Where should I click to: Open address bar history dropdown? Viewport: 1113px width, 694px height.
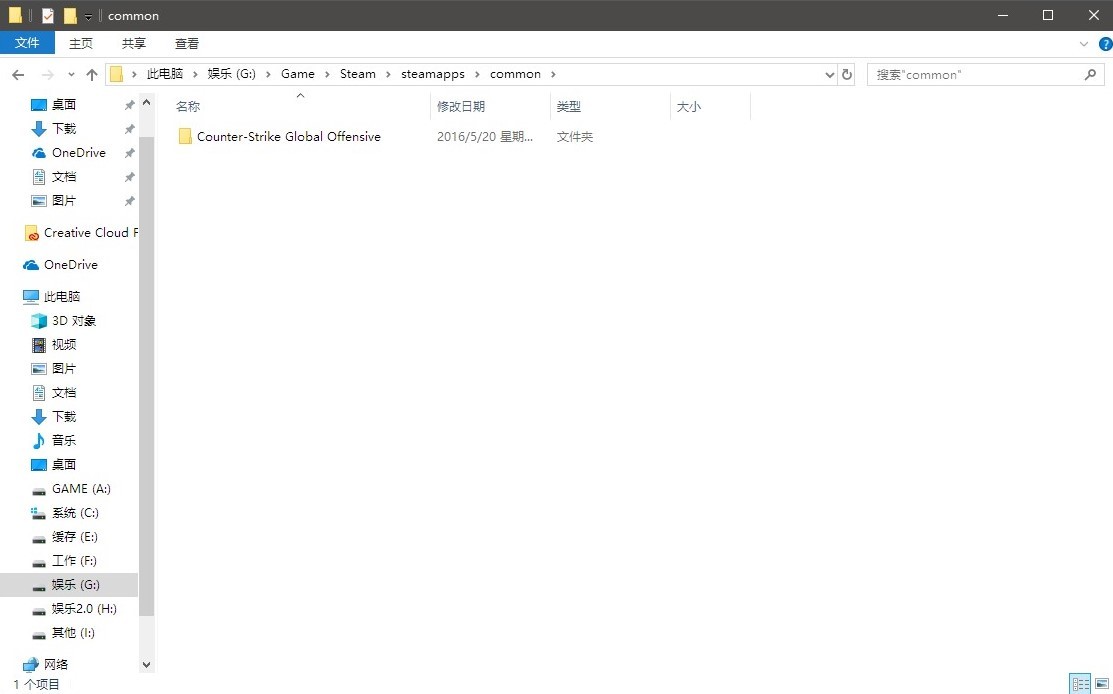coord(829,75)
